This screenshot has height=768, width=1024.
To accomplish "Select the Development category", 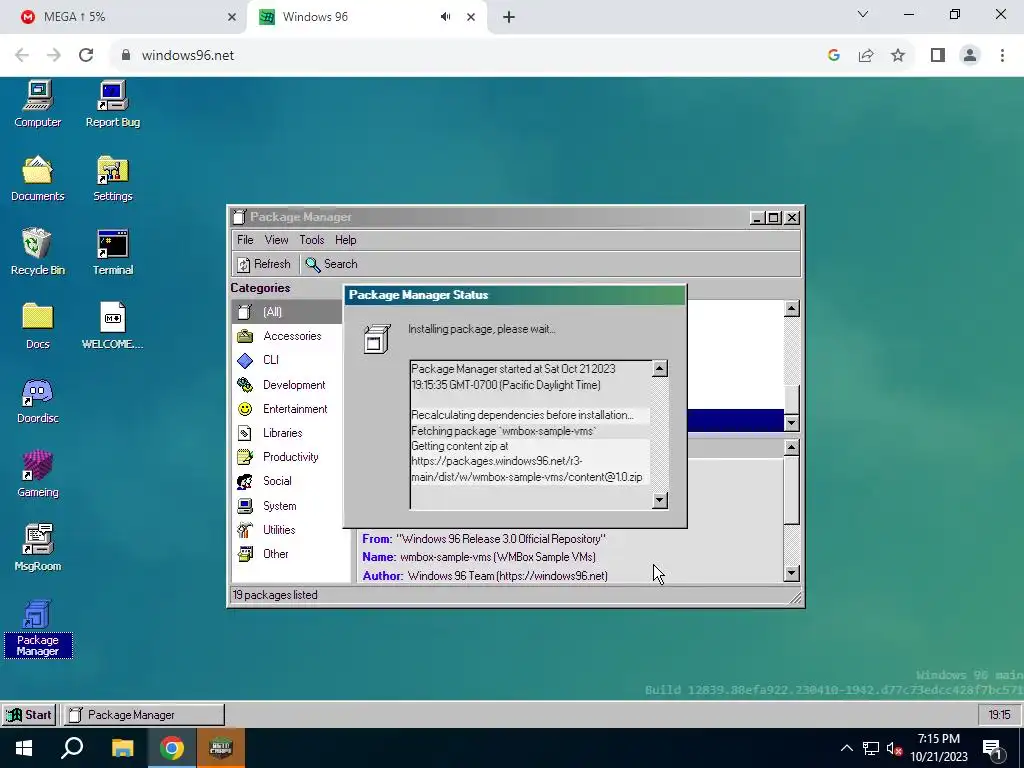I will click(286, 385).
